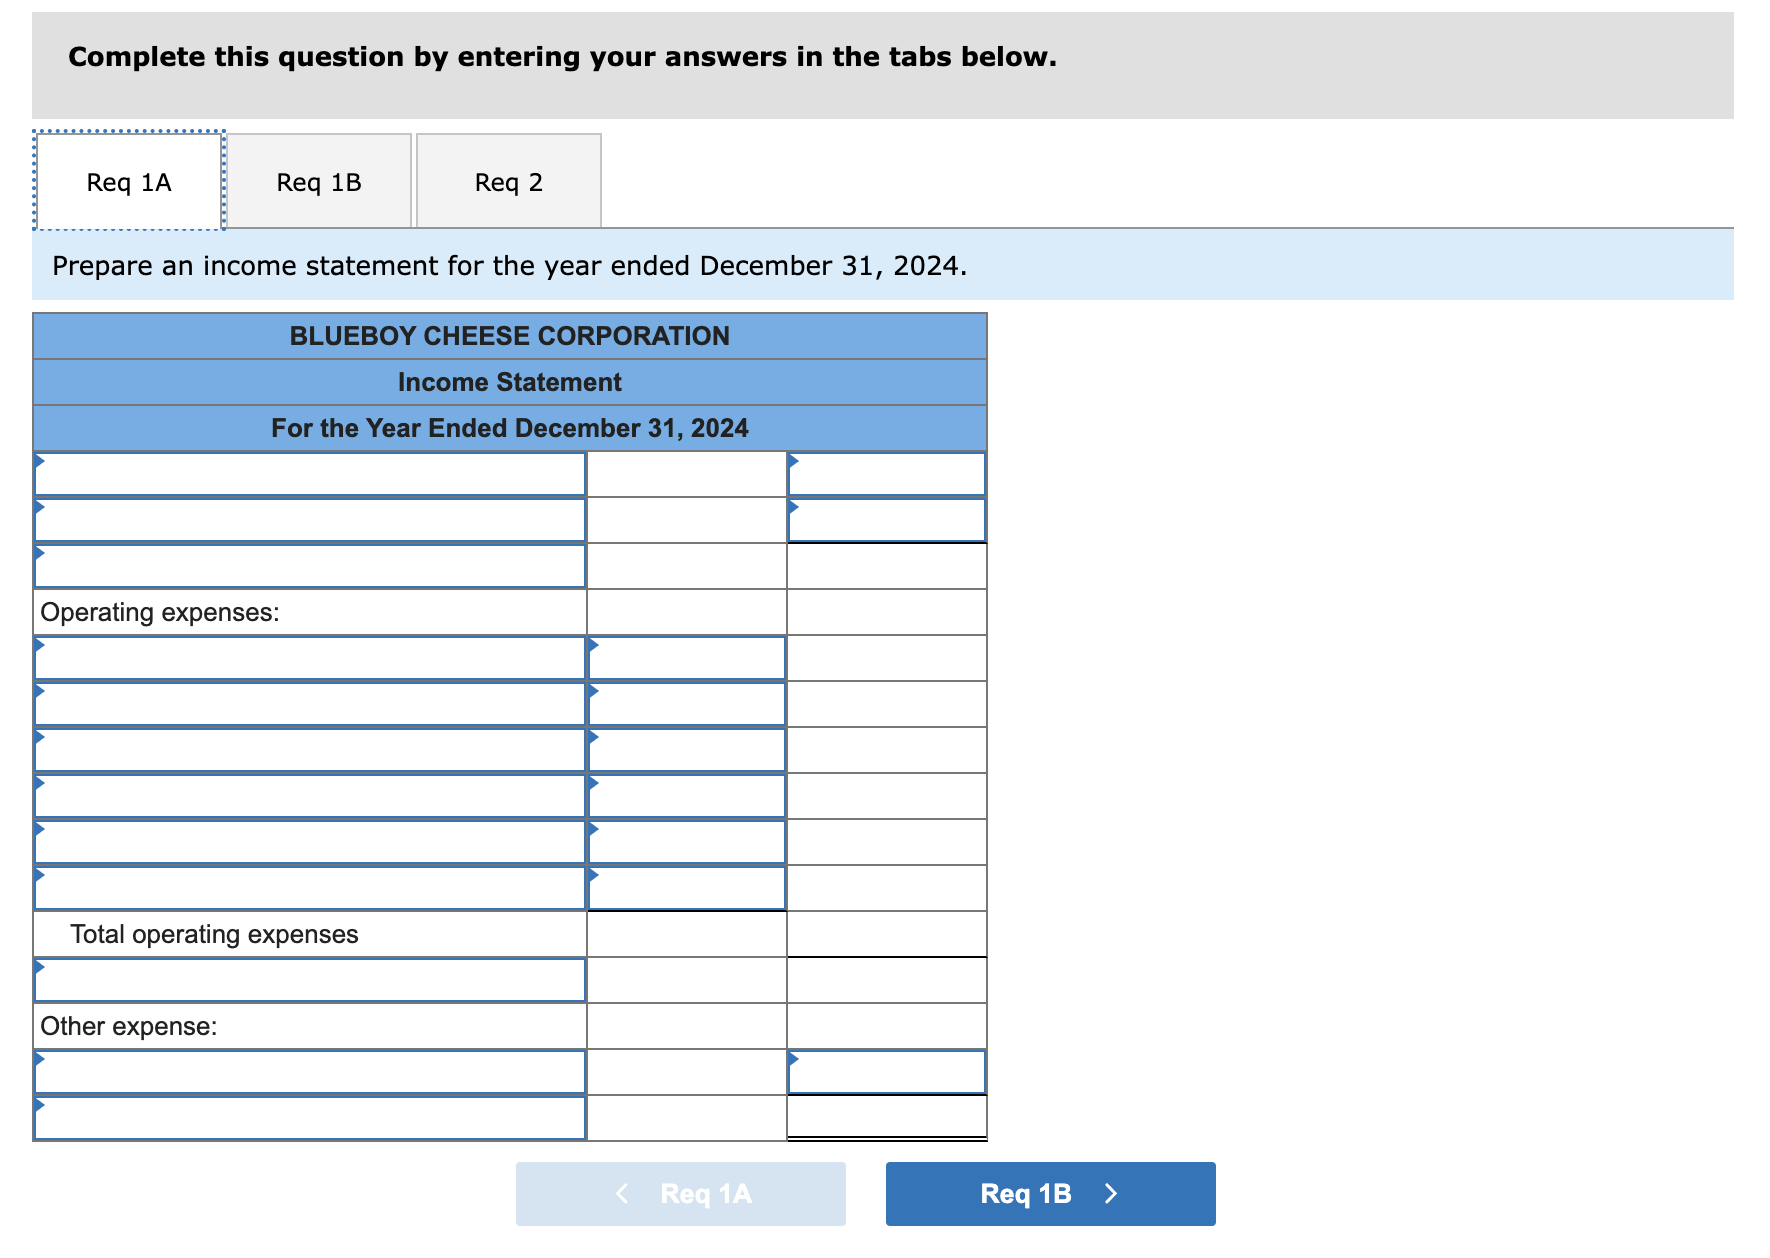
Task: Open the account dropdown below Total operating expenses
Action: [310, 980]
